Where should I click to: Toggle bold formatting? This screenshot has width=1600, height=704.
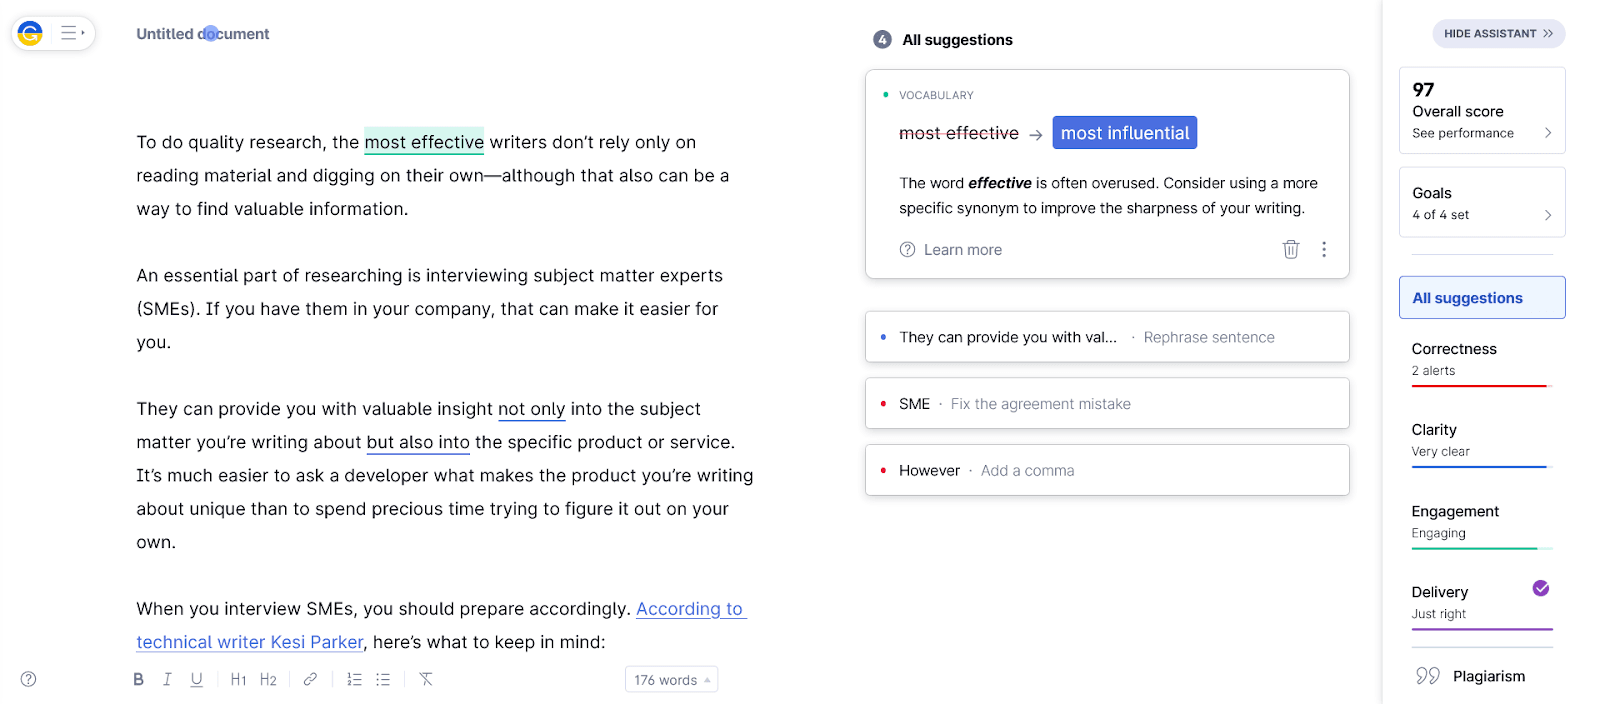point(138,679)
